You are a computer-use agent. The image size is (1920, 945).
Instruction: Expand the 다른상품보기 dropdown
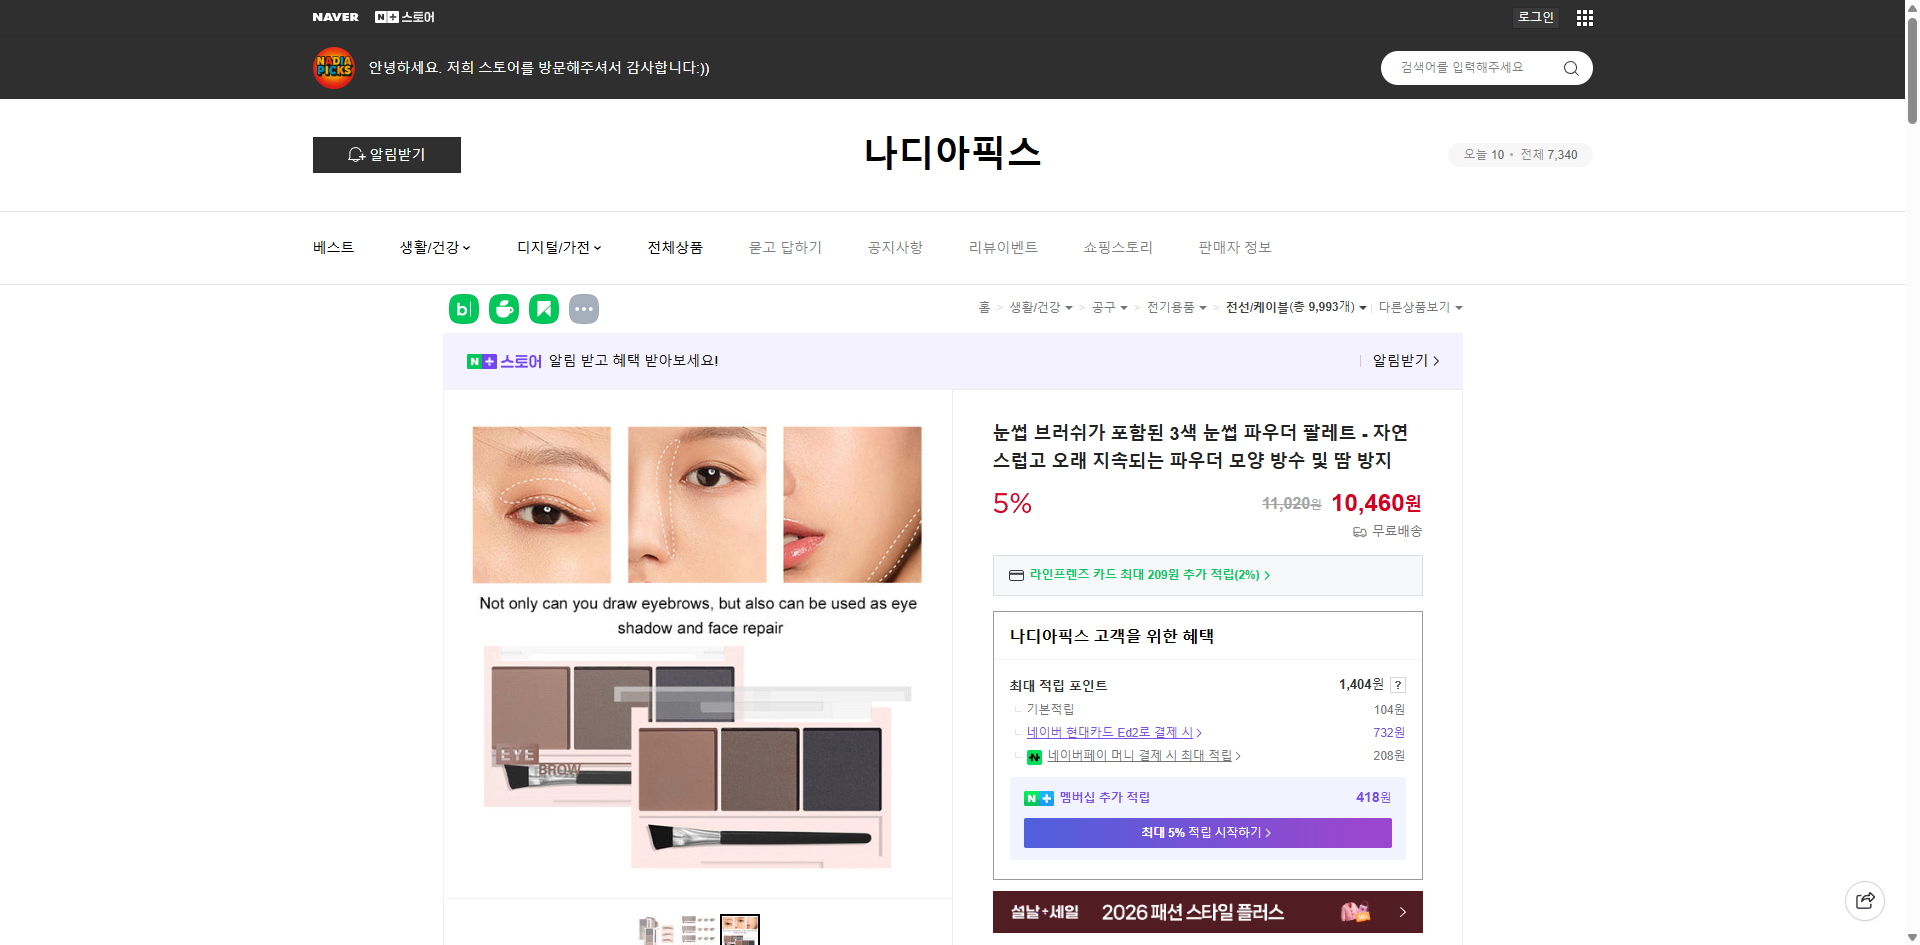1420,308
